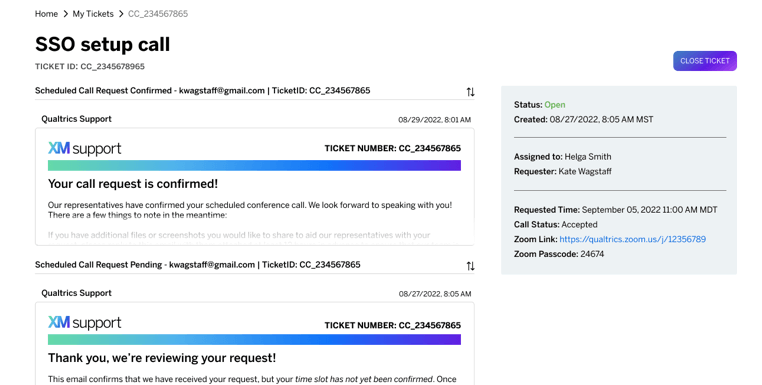The width and height of the screenshot is (762, 385).
Task: Open the Zoom meeting link
Action: pyautogui.click(x=632, y=239)
